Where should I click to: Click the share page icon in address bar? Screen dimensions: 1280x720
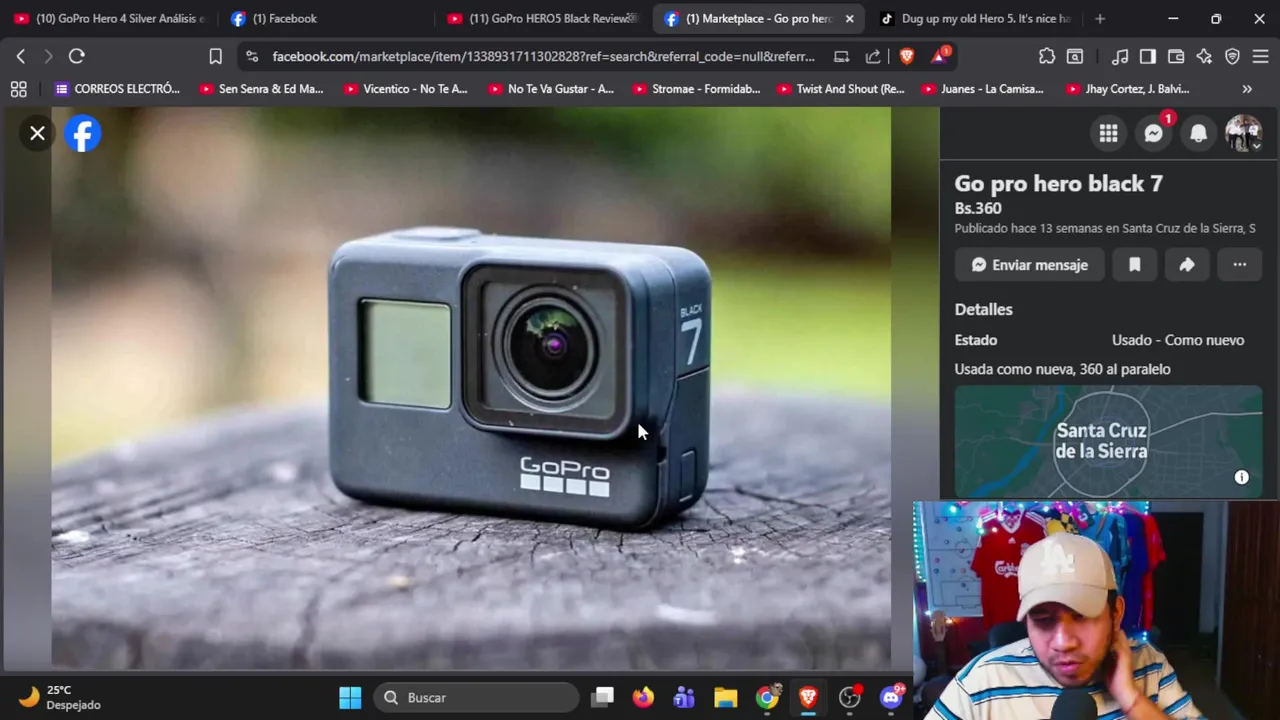[x=873, y=57]
